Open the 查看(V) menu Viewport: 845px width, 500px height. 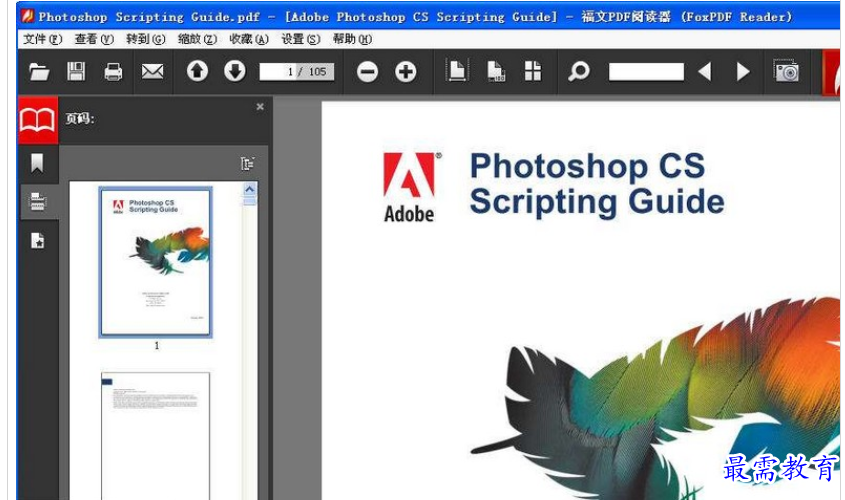coord(94,39)
